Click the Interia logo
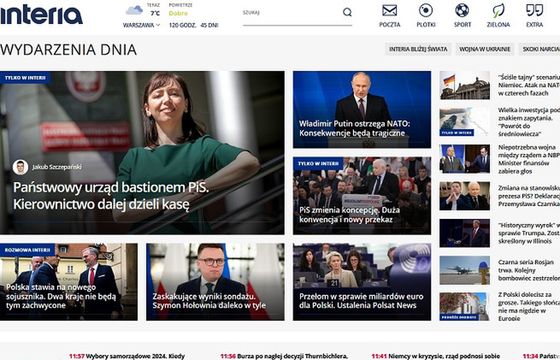The height and width of the screenshot is (360, 560). pos(41,15)
